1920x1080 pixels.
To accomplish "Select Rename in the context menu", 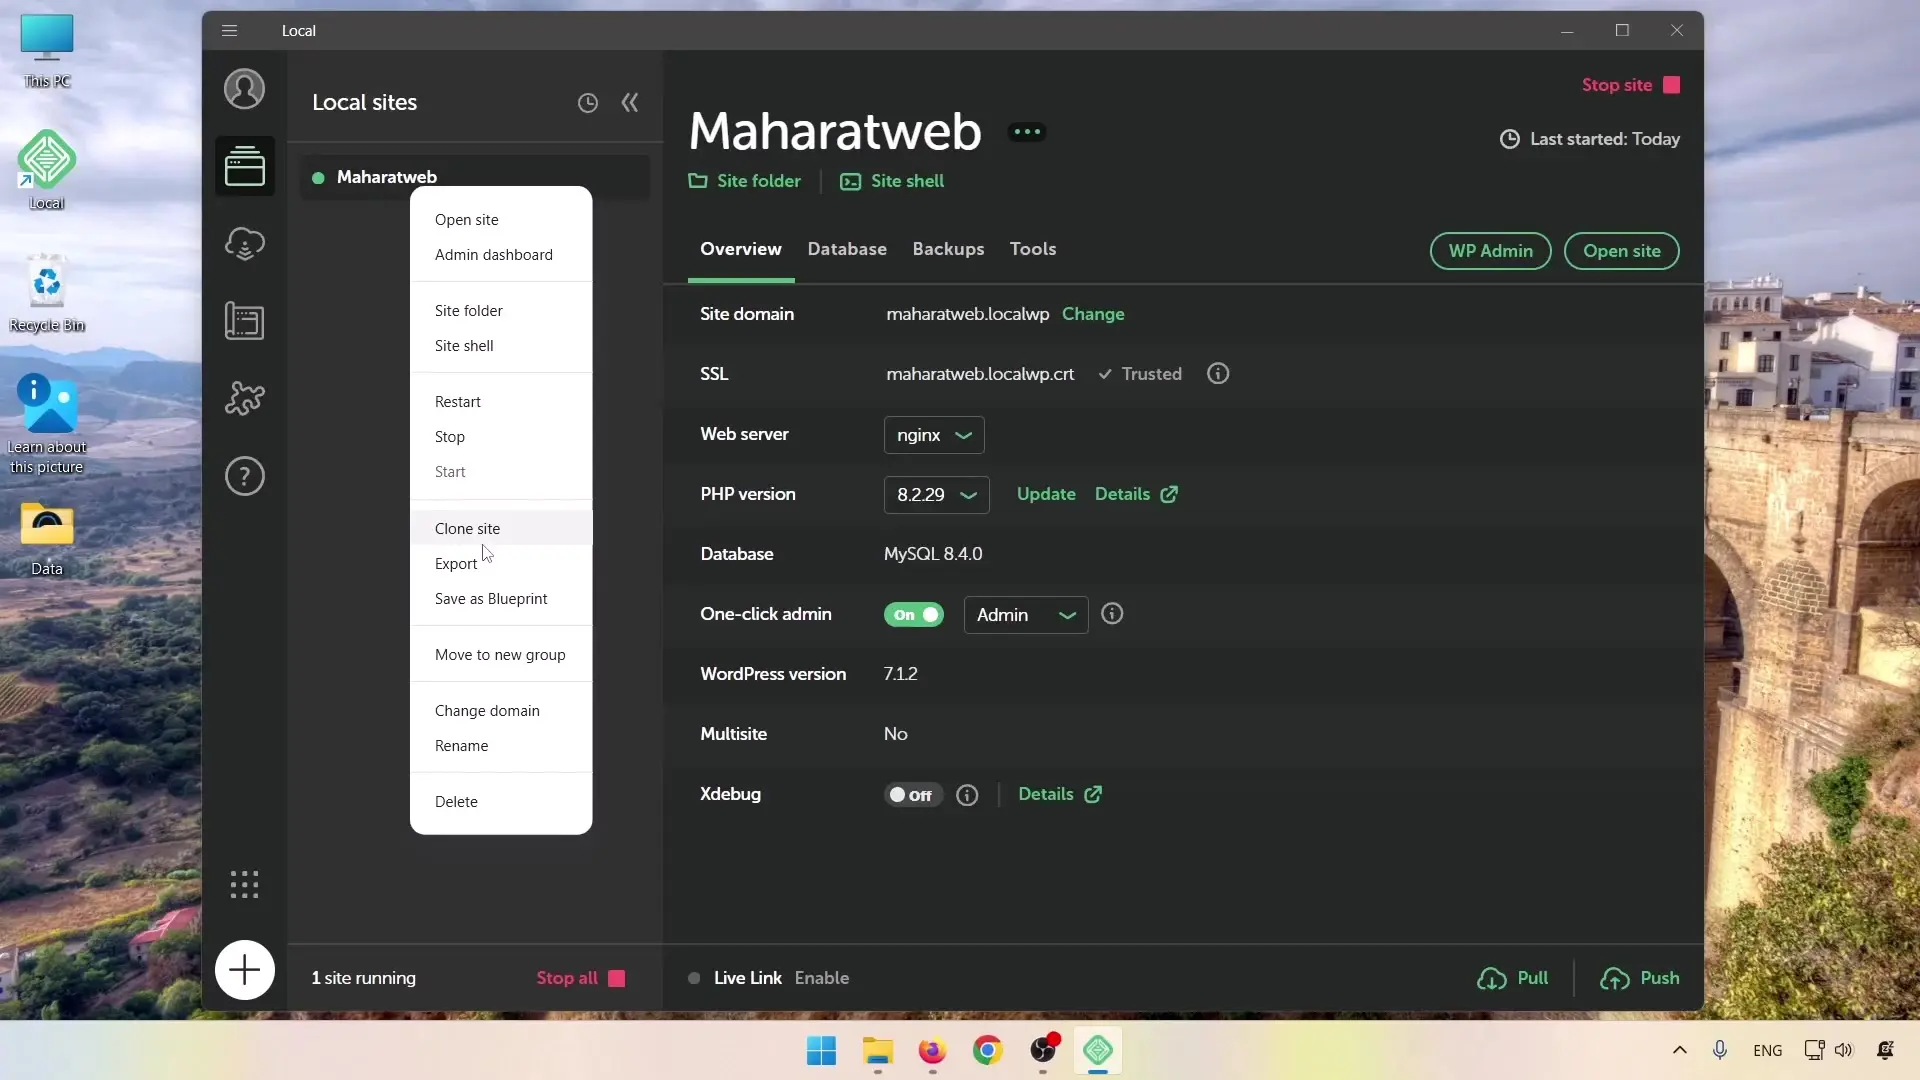I will [501, 746].
